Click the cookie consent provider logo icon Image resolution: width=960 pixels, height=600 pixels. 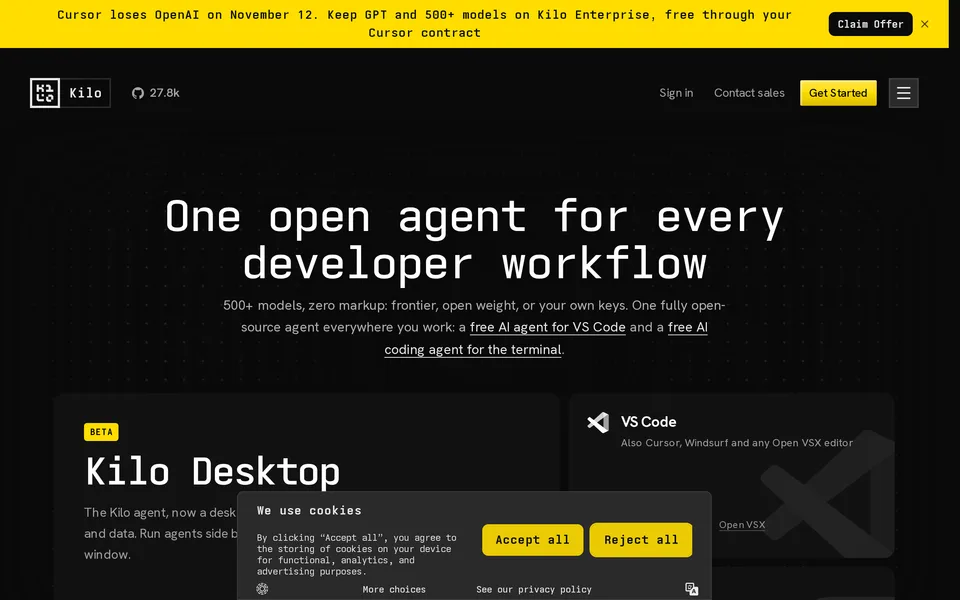[263, 589]
